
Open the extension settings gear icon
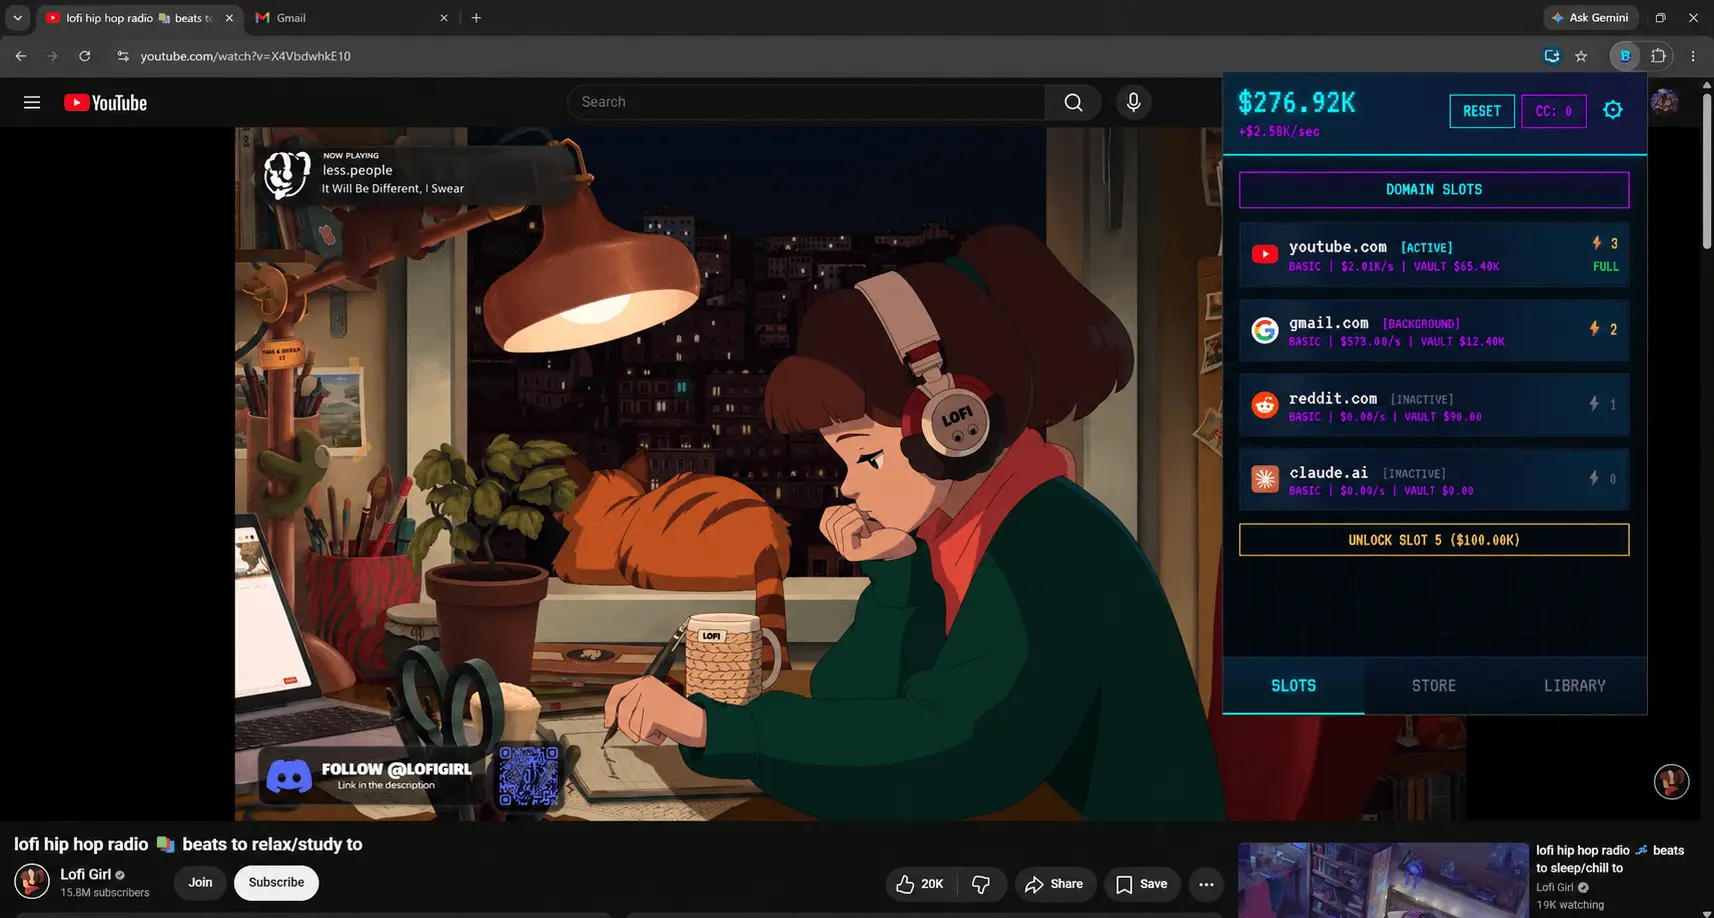click(x=1613, y=110)
